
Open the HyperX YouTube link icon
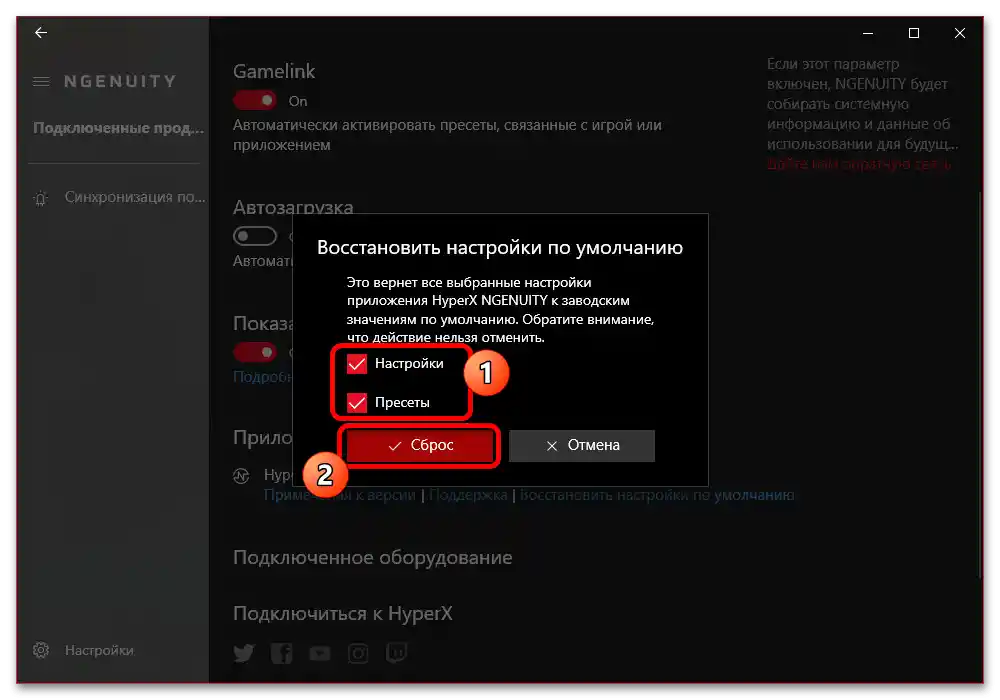point(320,653)
